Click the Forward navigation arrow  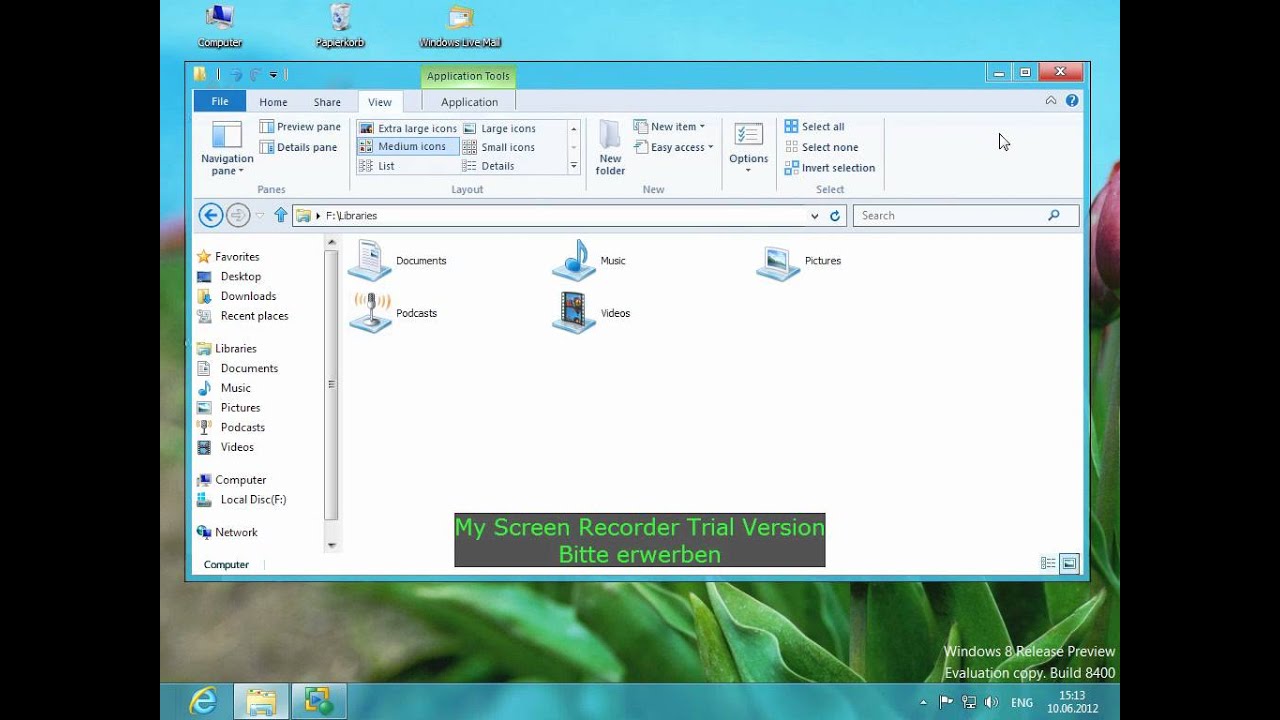click(238, 215)
